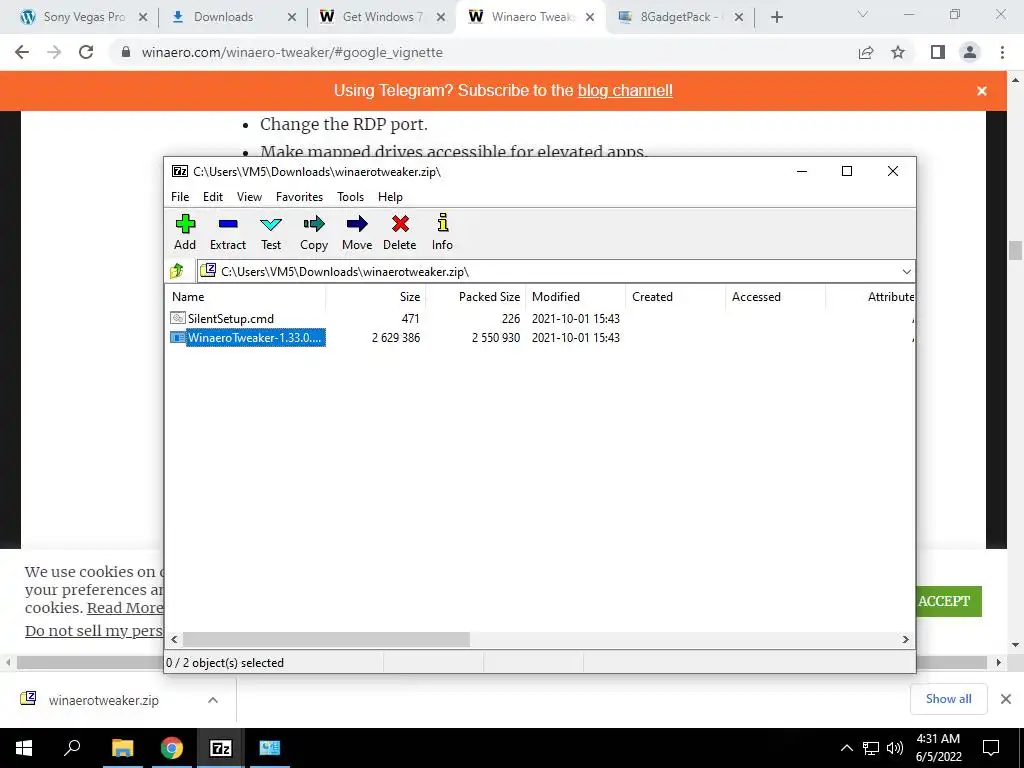The height and width of the screenshot is (768, 1024).
Task: Expand the 7-Zip address path dropdown
Action: (906, 272)
